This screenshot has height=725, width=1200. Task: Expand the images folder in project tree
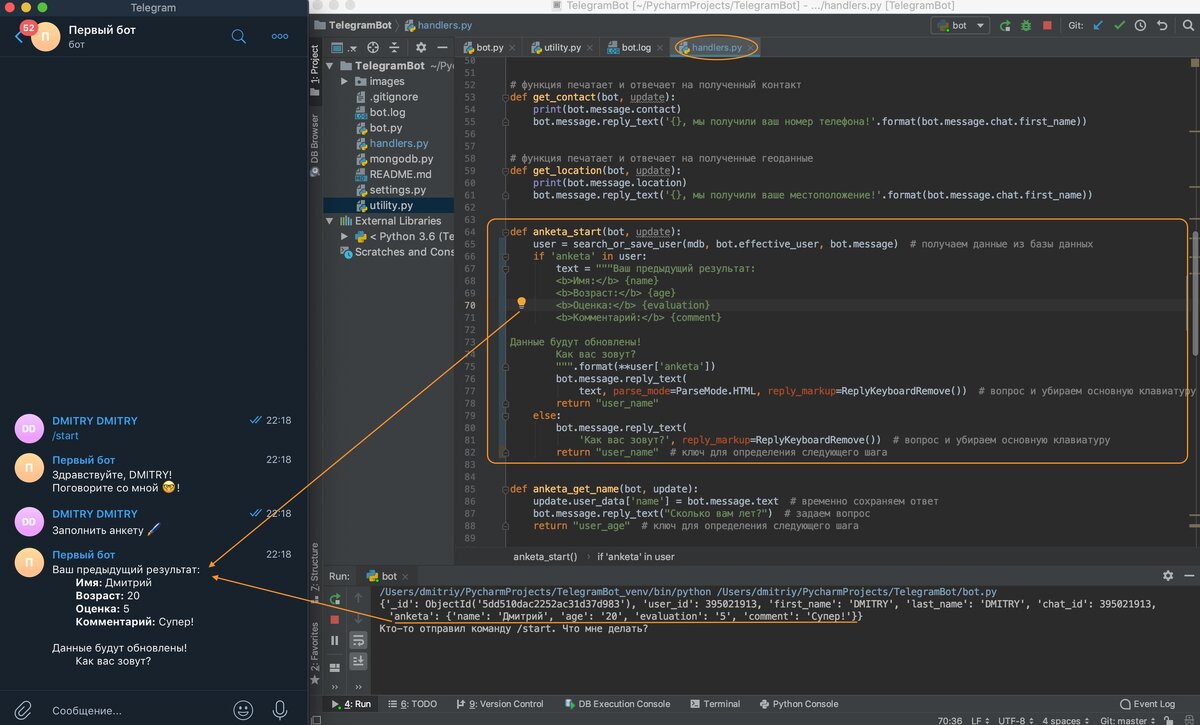tap(344, 82)
